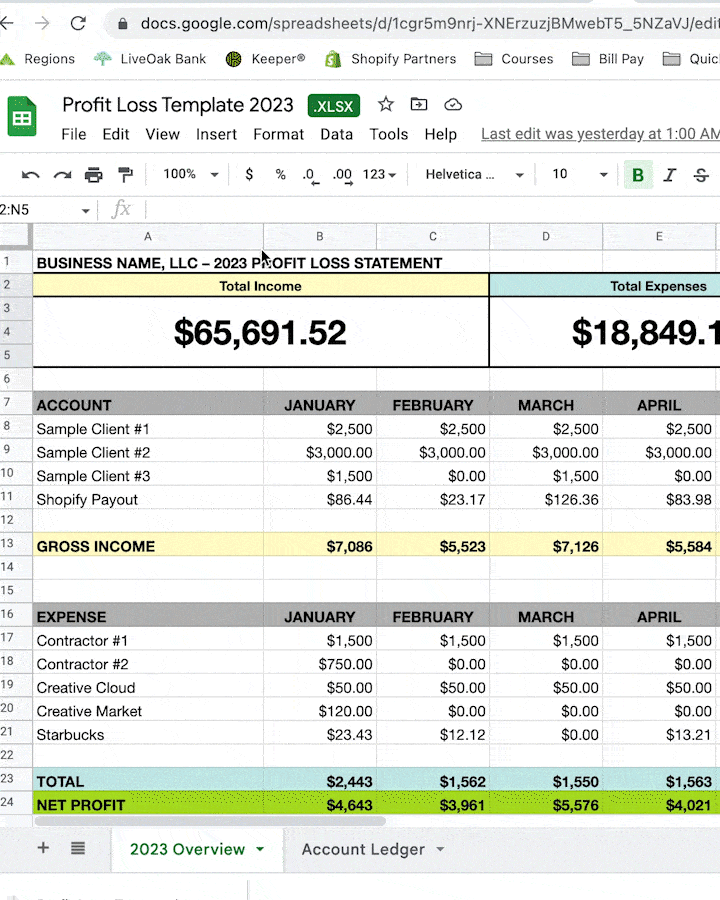Screen dimensions: 720x900
Task: Open the name box dropdown arrow
Action: pos(86,211)
